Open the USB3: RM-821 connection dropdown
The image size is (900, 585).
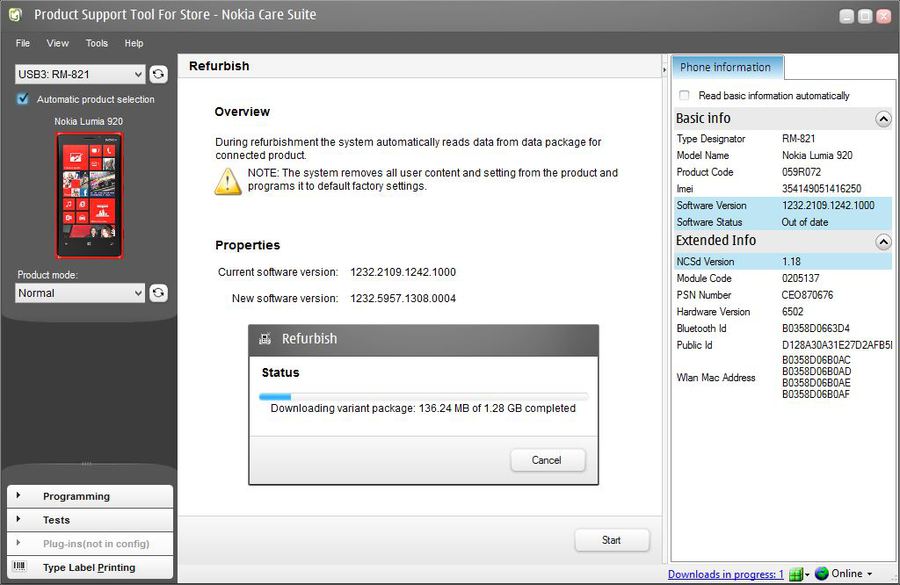(x=80, y=74)
